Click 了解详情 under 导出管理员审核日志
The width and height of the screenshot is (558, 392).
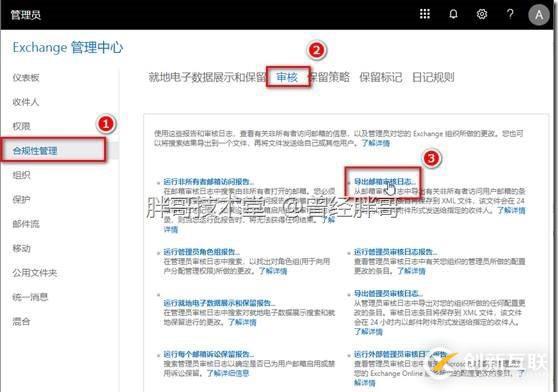point(368,332)
